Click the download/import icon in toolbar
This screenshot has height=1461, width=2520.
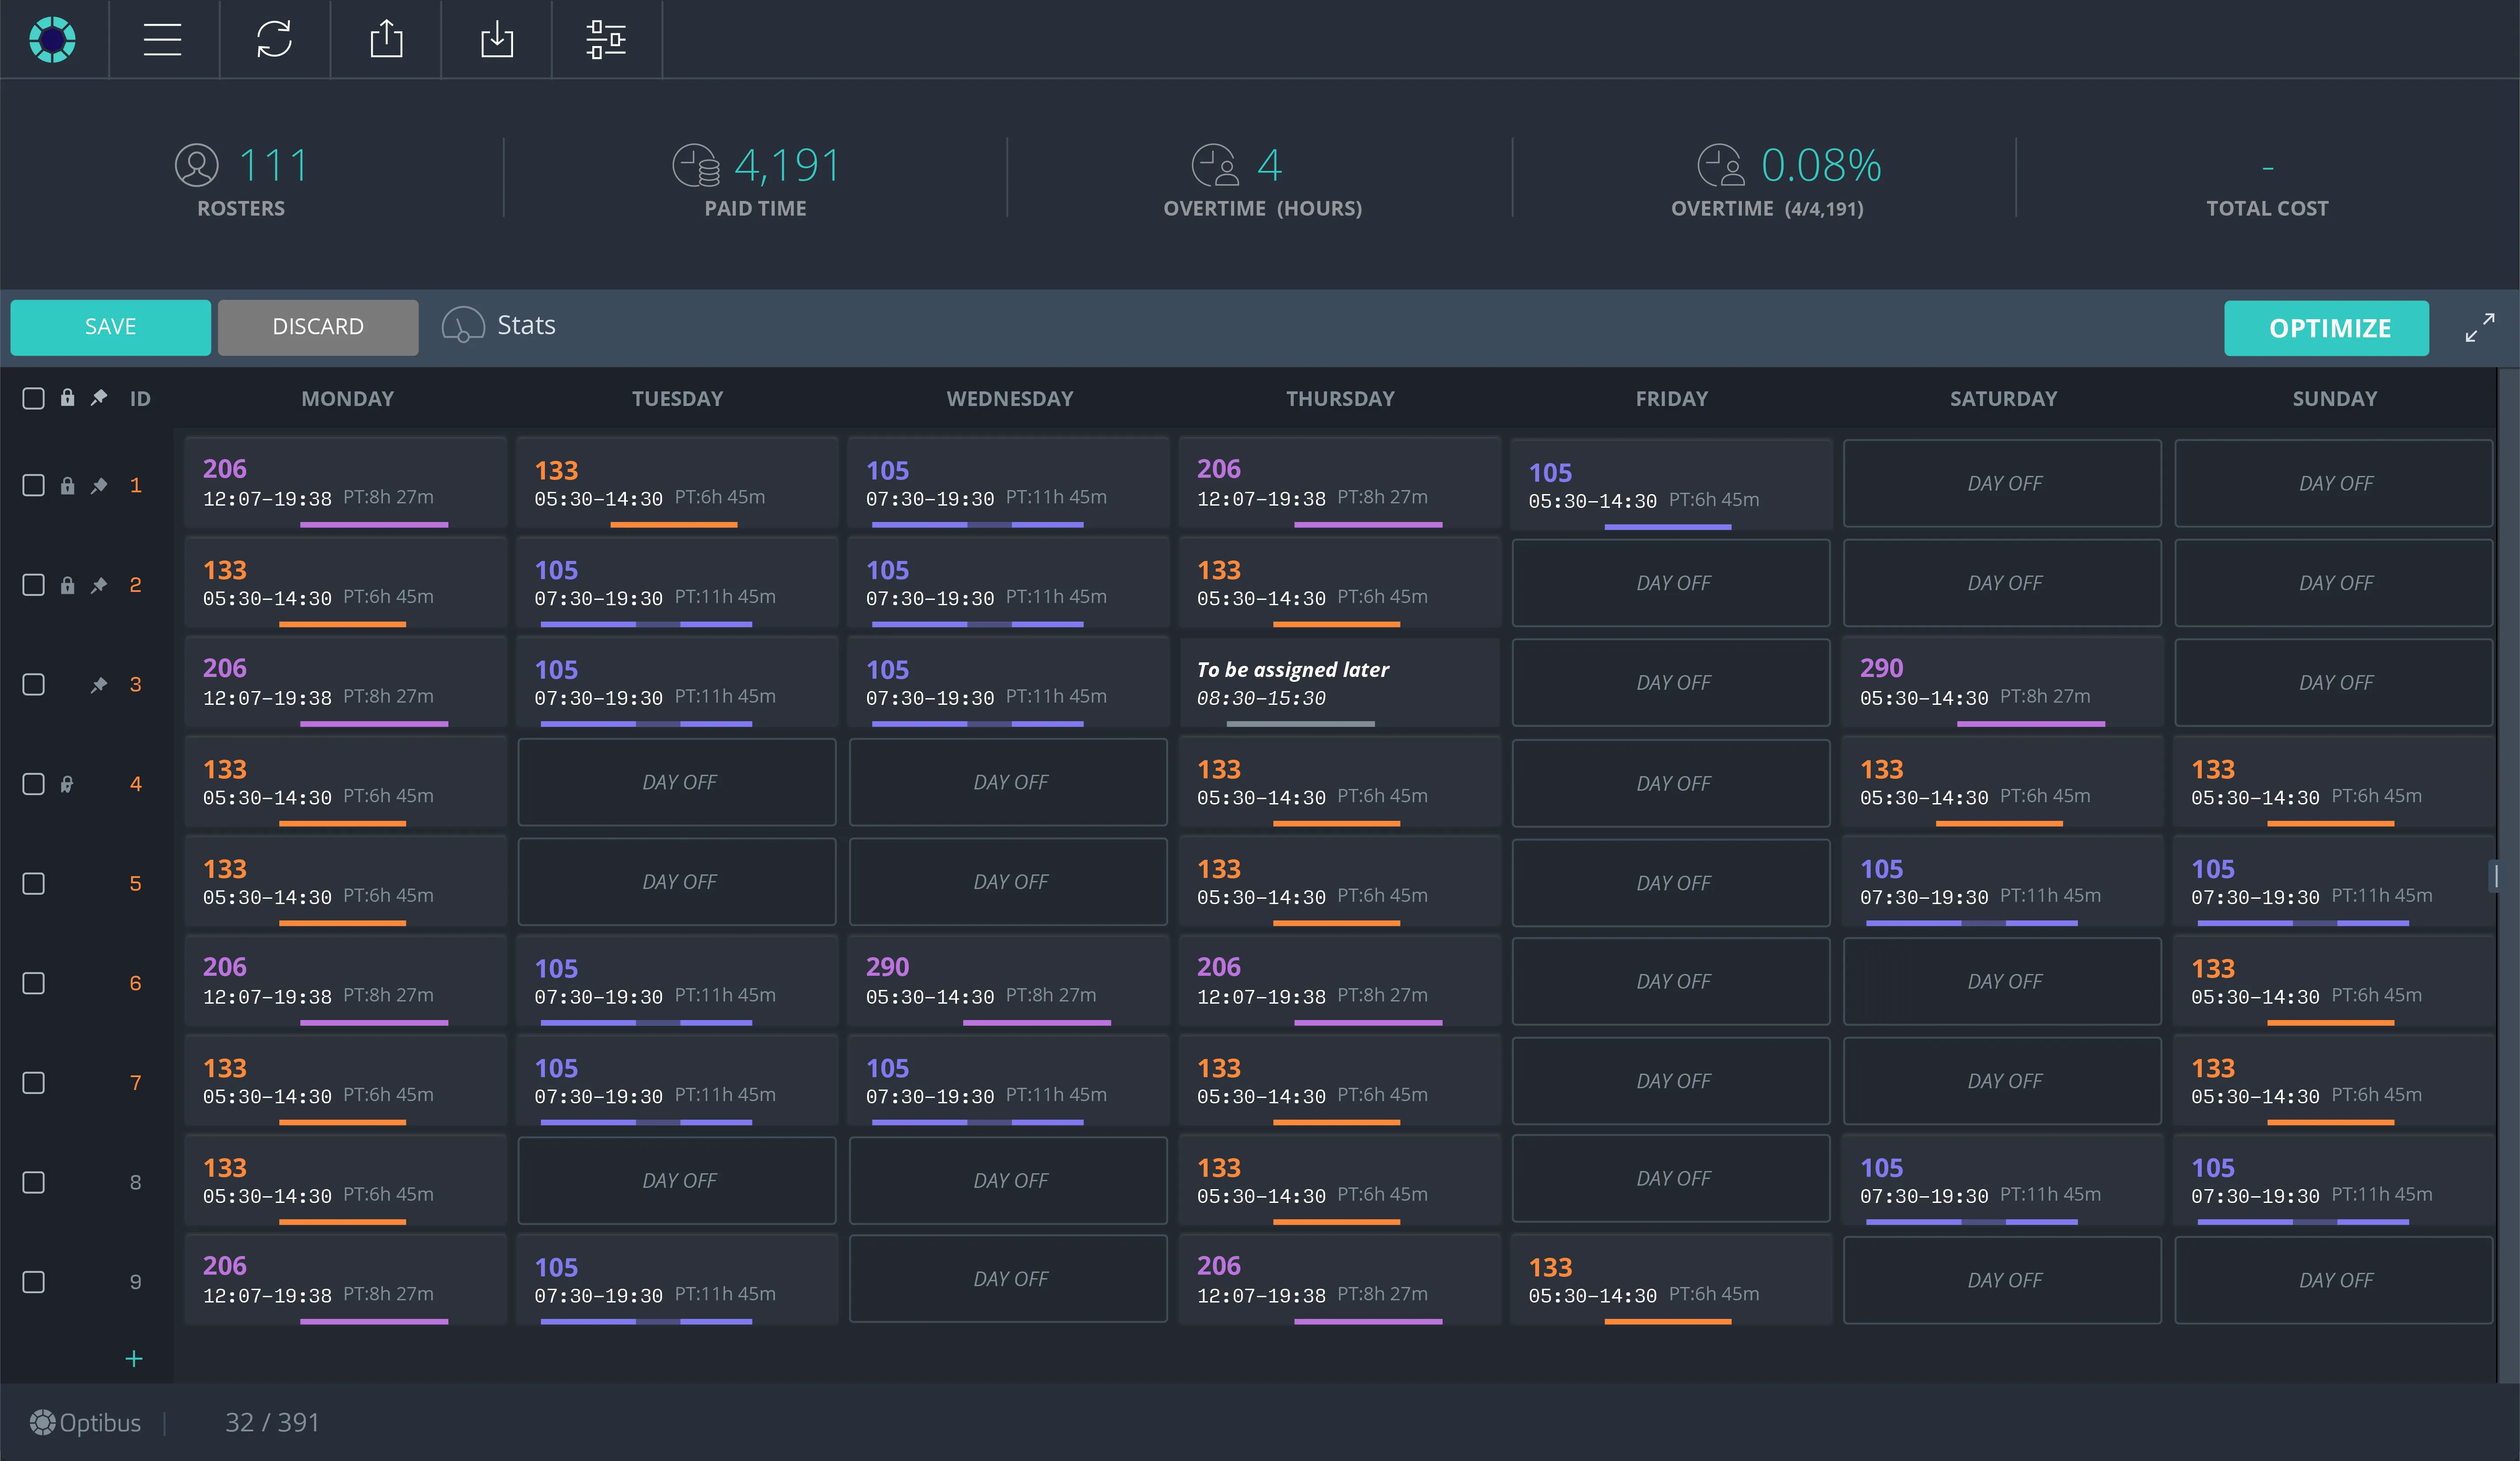(x=497, y=39)
